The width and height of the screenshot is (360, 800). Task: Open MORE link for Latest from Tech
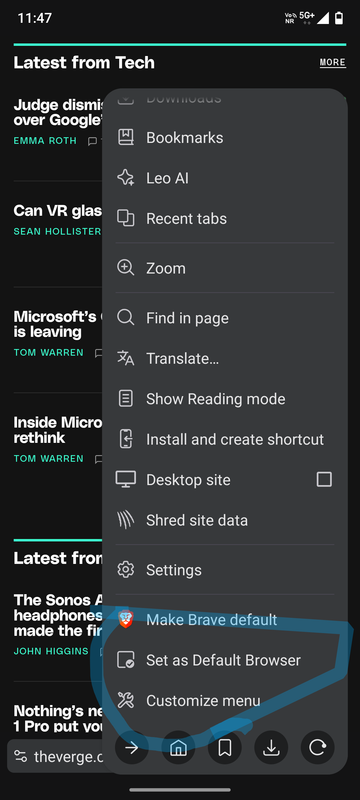coord(332,62)
